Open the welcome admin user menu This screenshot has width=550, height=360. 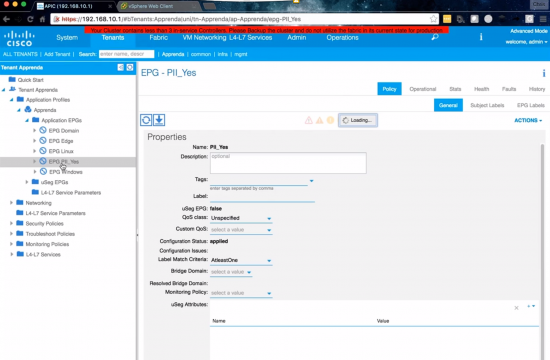[x=526, y=42]
